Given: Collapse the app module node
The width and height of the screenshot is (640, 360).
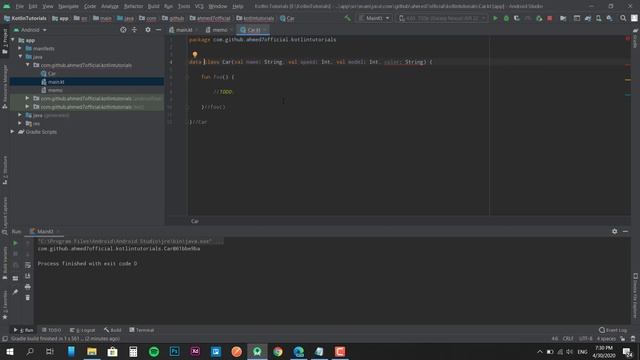Looking at the screenshot, I should point(13,40).
